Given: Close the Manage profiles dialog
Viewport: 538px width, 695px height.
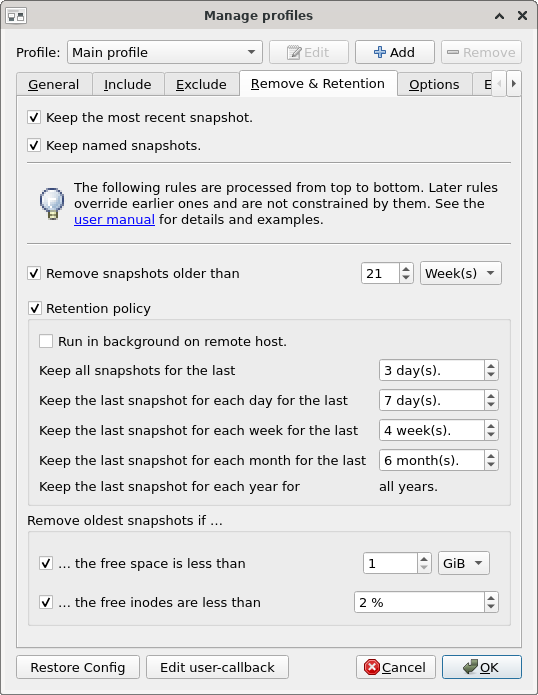Looking at the screenshot, I should click(x=522, y=16).
